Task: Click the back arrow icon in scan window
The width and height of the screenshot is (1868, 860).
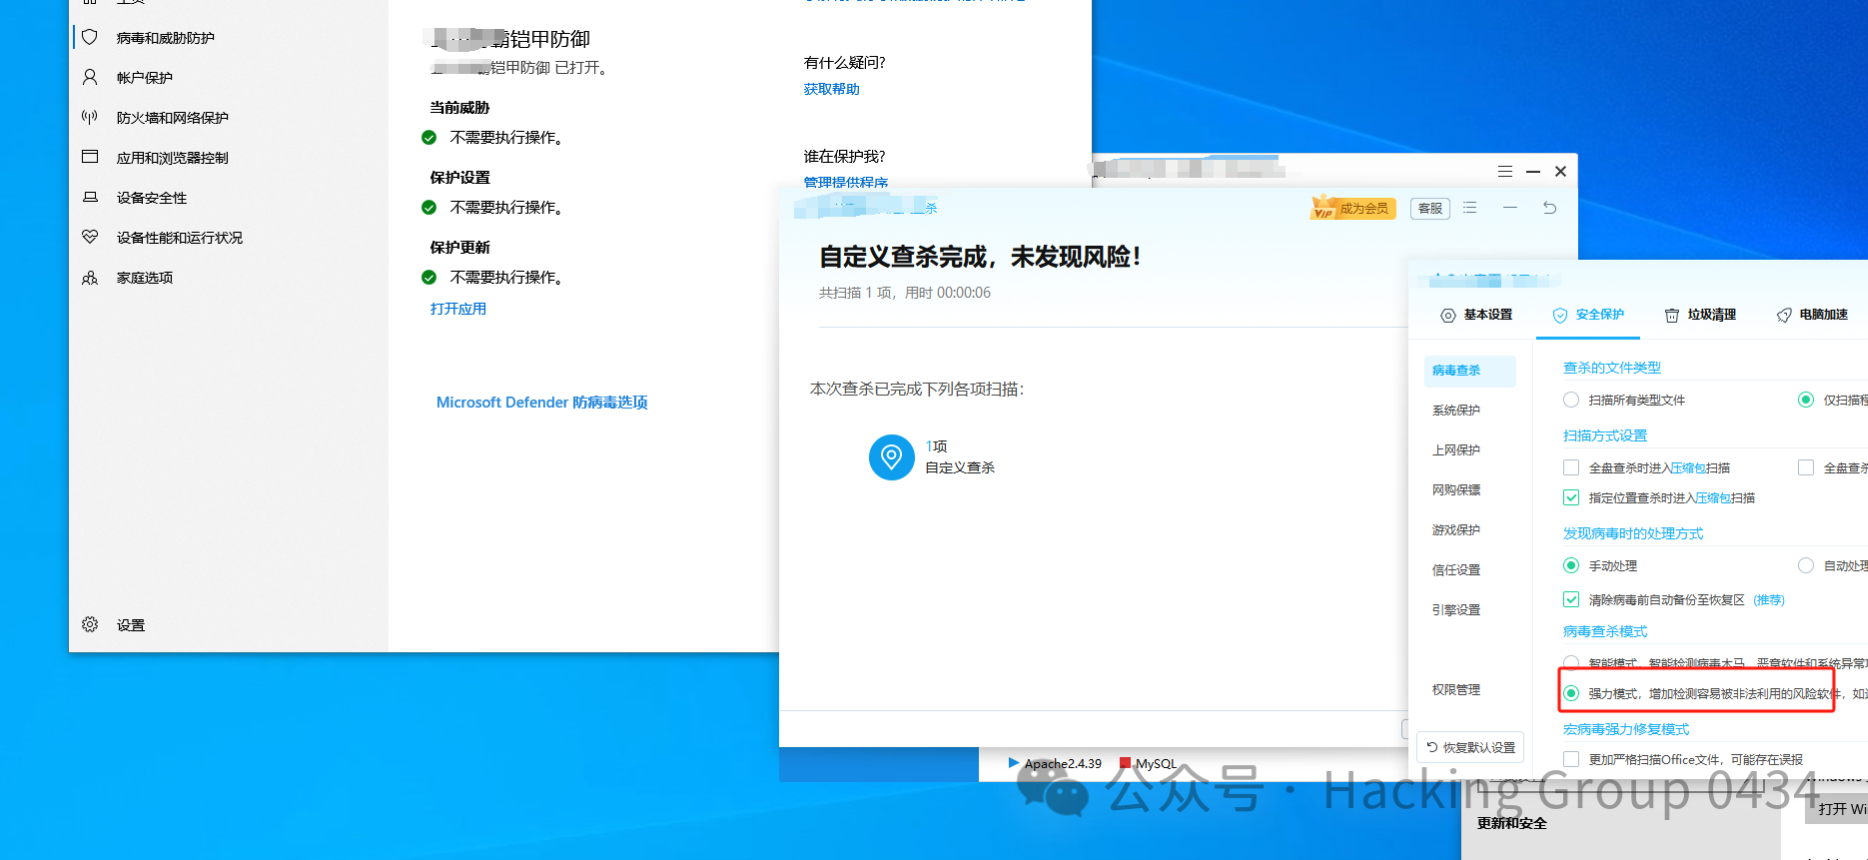Action: 1549,208
